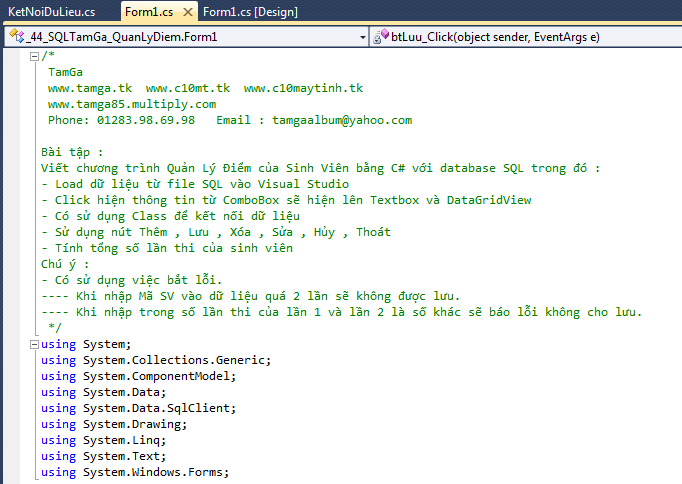
Task: Click 'Khi nhập Mã SV vào dữ liệu' line
Action: pyautogui.click(x=251, y=297)
